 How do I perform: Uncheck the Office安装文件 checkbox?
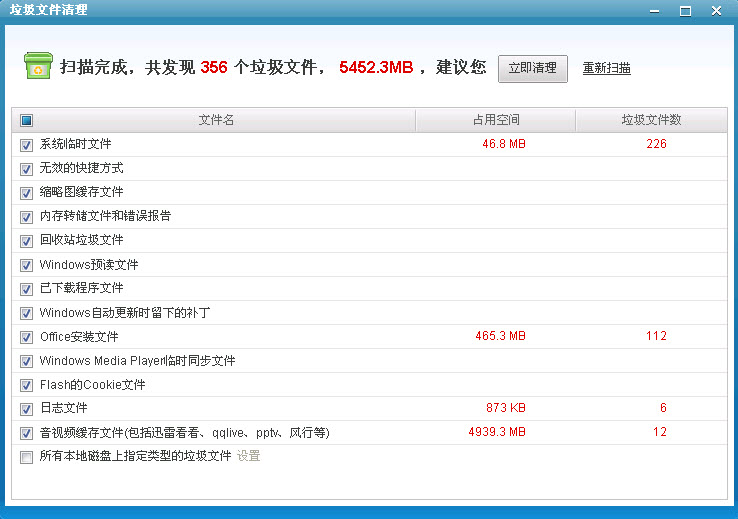[27, 337]
